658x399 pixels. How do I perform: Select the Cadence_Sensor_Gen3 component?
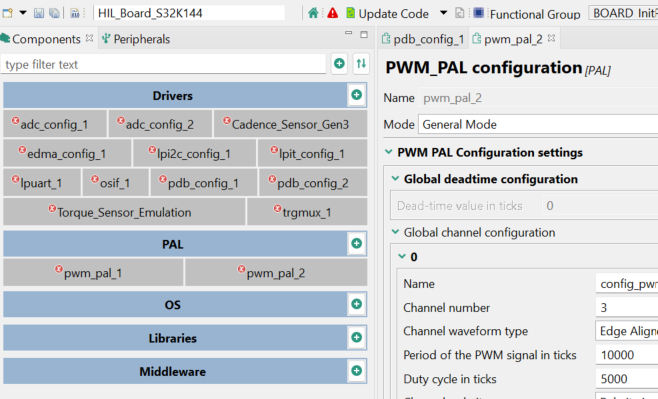click(290, 124)
